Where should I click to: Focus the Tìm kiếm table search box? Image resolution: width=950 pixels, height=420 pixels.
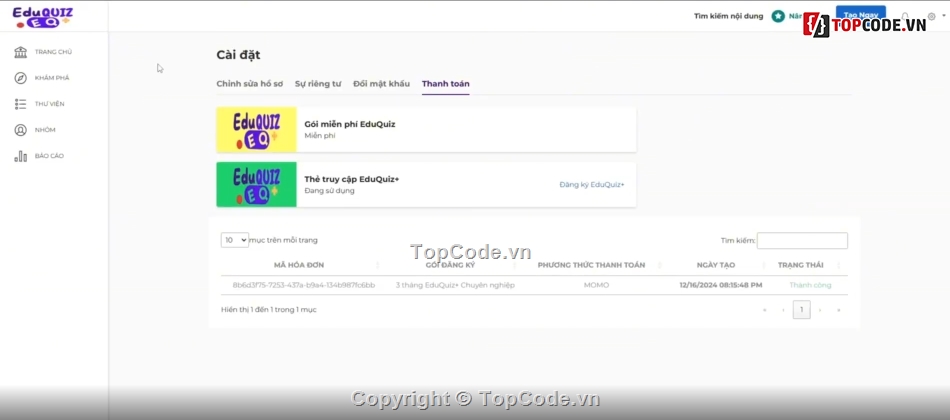pyautogui.click(x=802, y=241)
